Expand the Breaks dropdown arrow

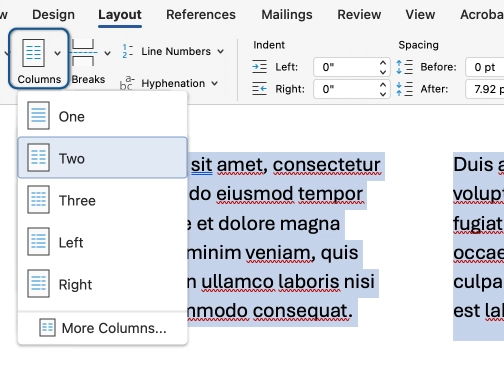tap(107, 53)
